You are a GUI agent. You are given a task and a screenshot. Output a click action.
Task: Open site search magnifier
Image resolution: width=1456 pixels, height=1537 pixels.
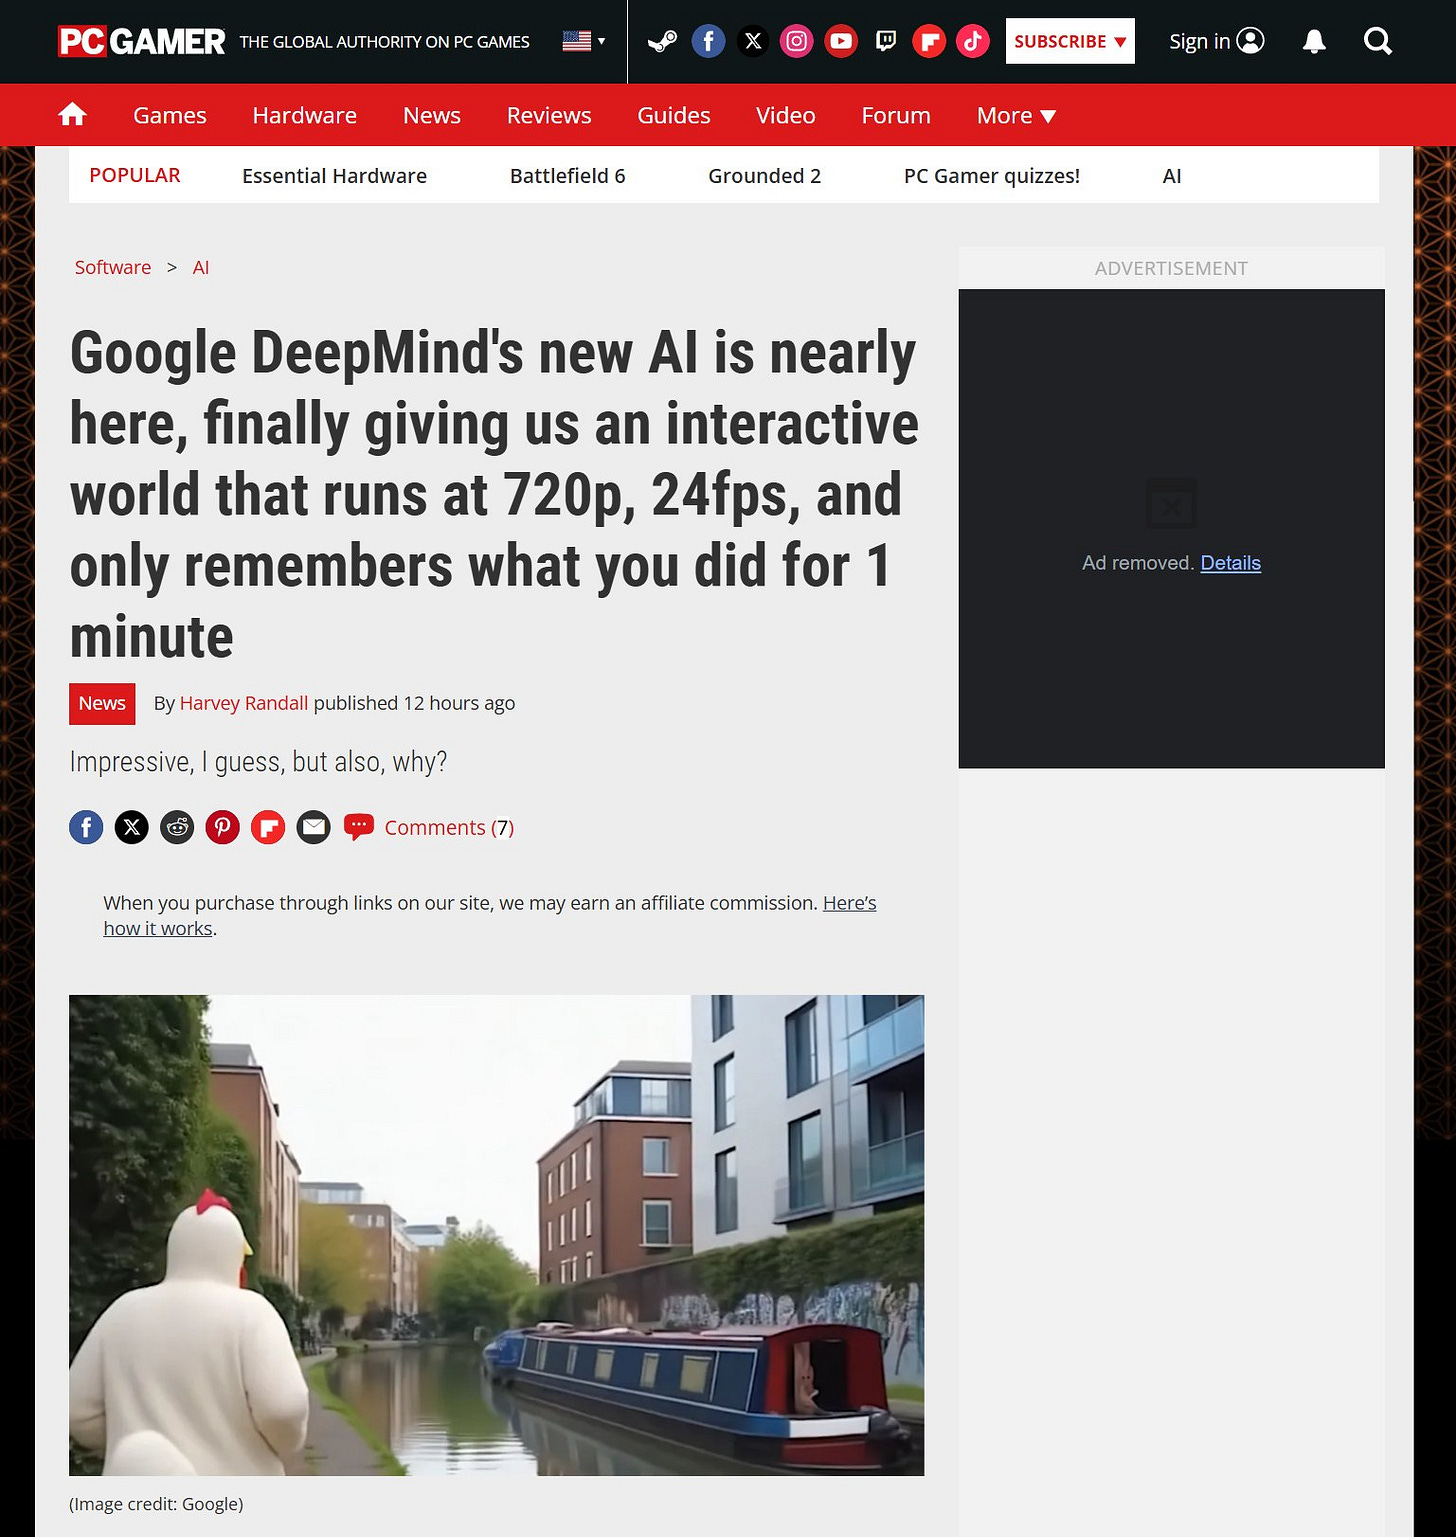click(1378, 41)
